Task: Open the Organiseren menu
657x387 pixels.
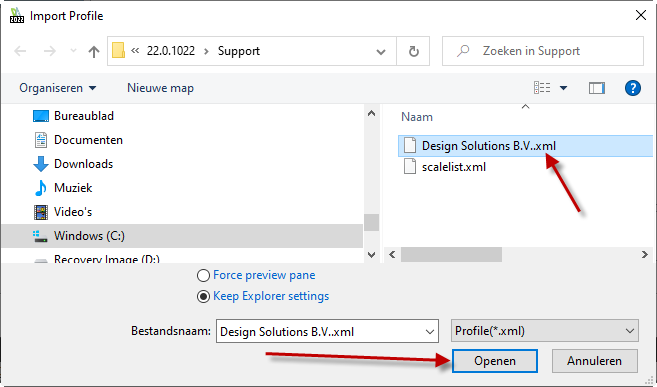Action: [57, 88]
